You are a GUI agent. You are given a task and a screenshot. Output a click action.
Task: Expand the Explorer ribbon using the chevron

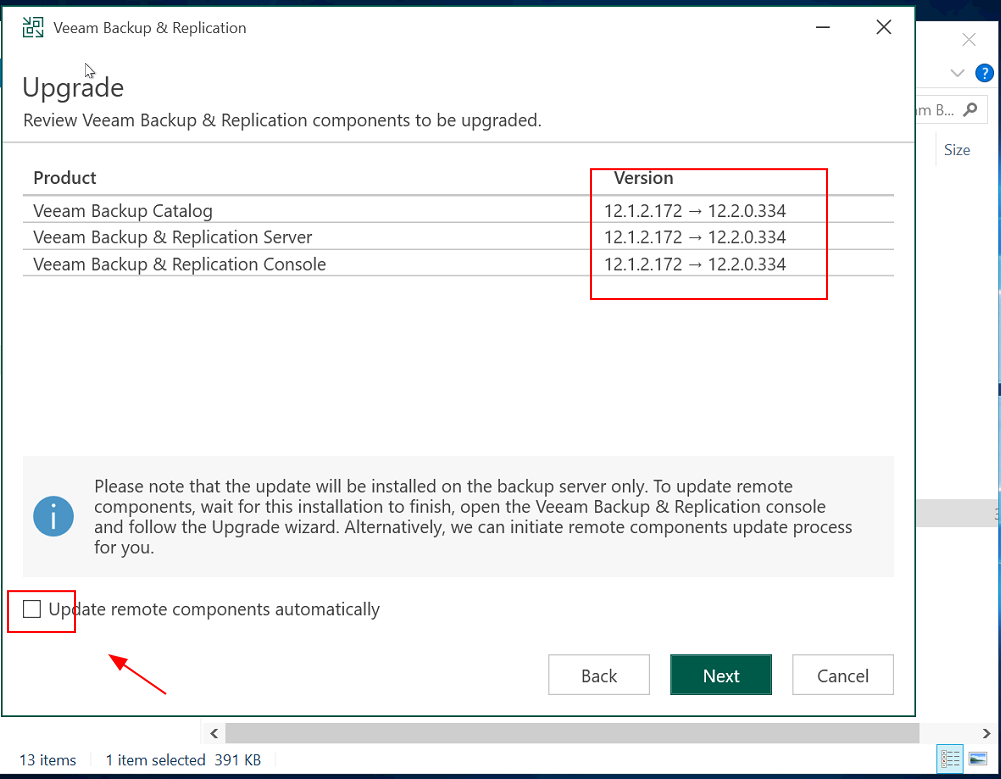pos(957,73)
